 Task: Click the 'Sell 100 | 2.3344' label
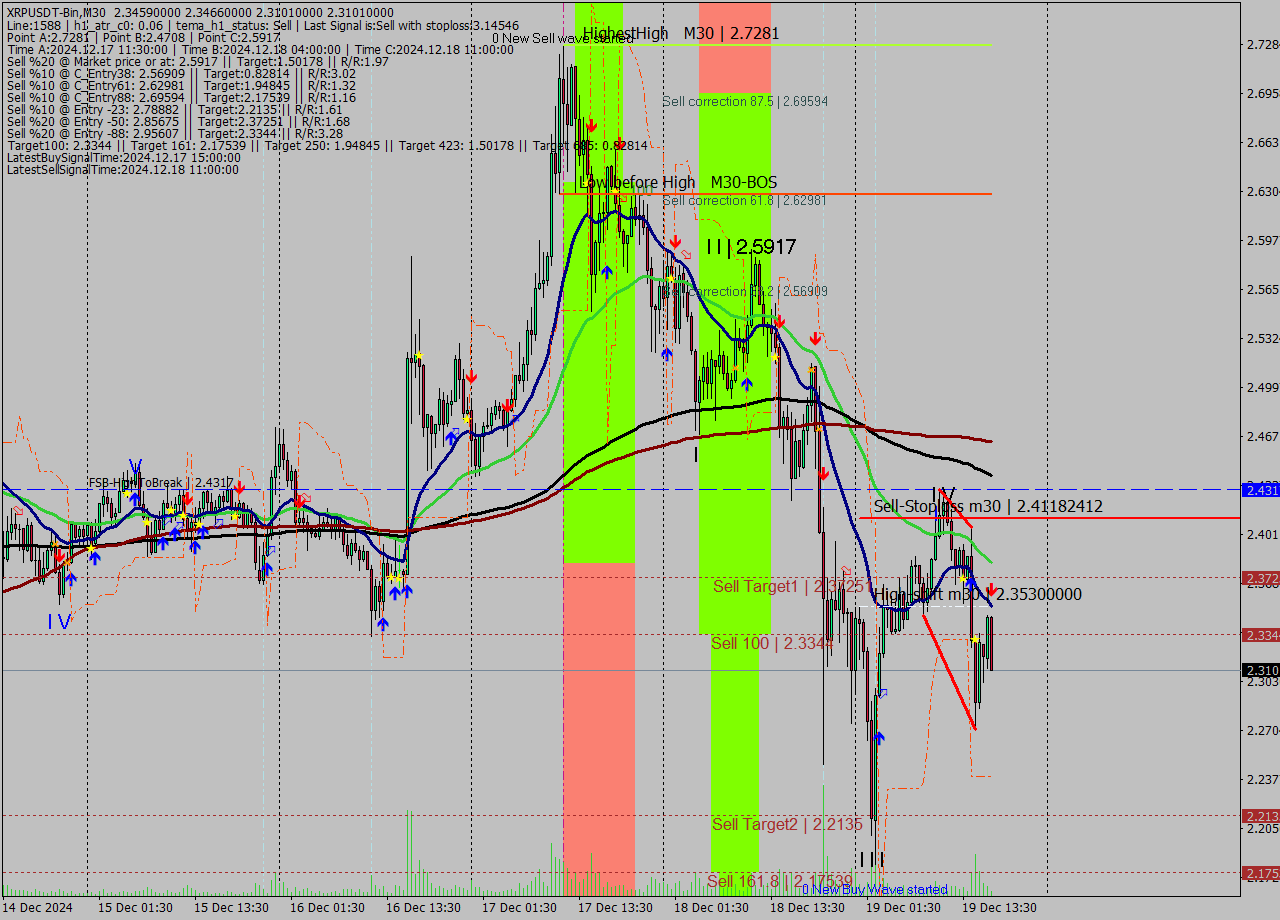tap(771, 643)
